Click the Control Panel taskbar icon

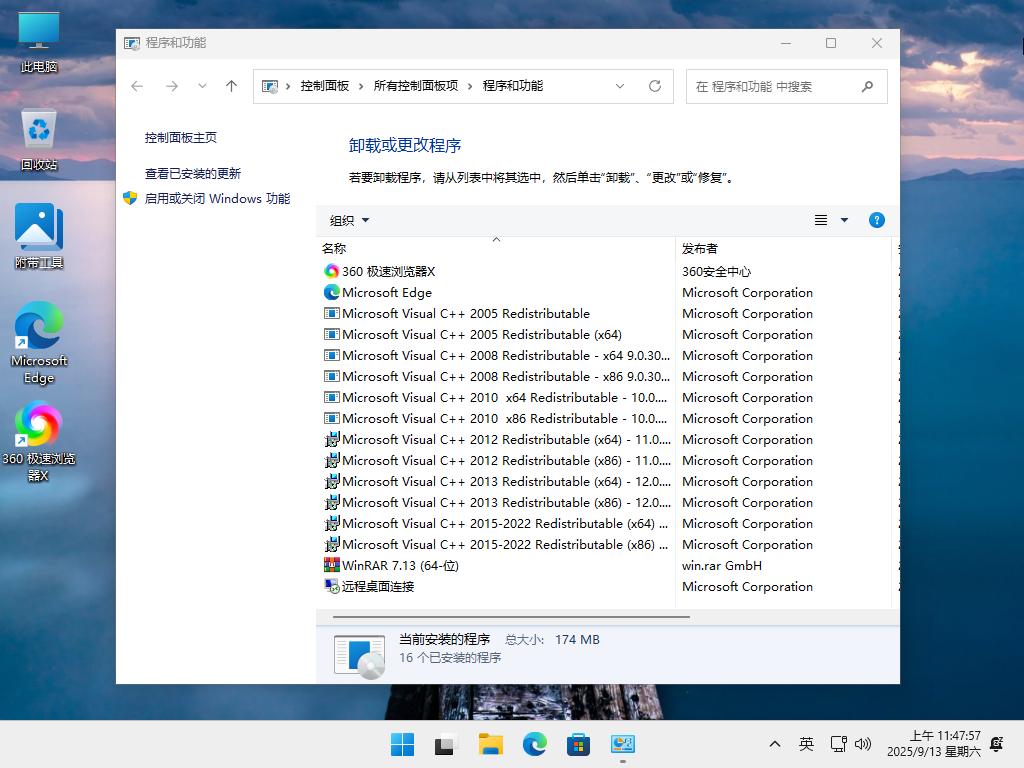click(623, 744)
